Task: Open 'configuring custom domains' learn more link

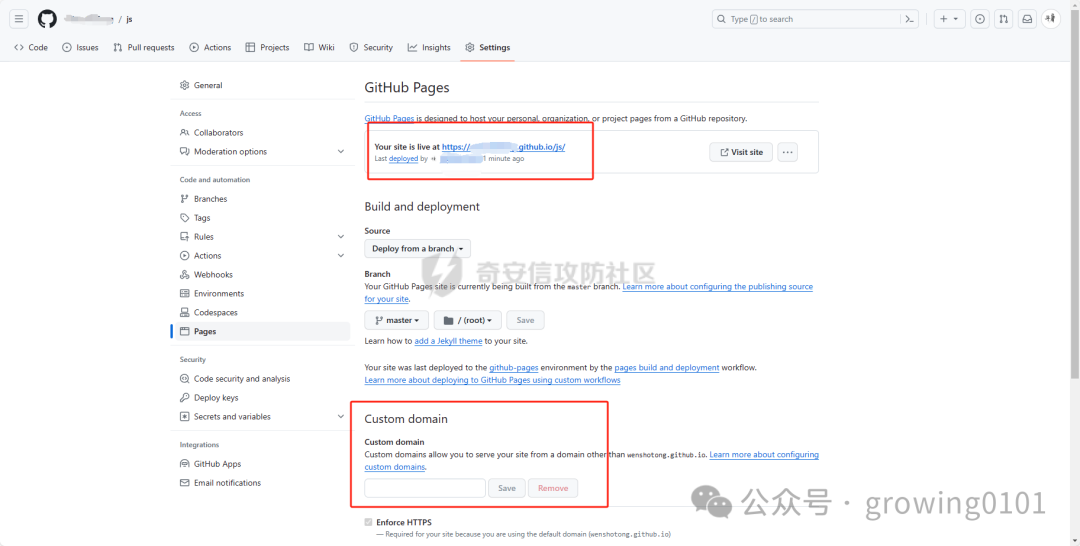Action: pyautogui.click(x=764, y=455)
